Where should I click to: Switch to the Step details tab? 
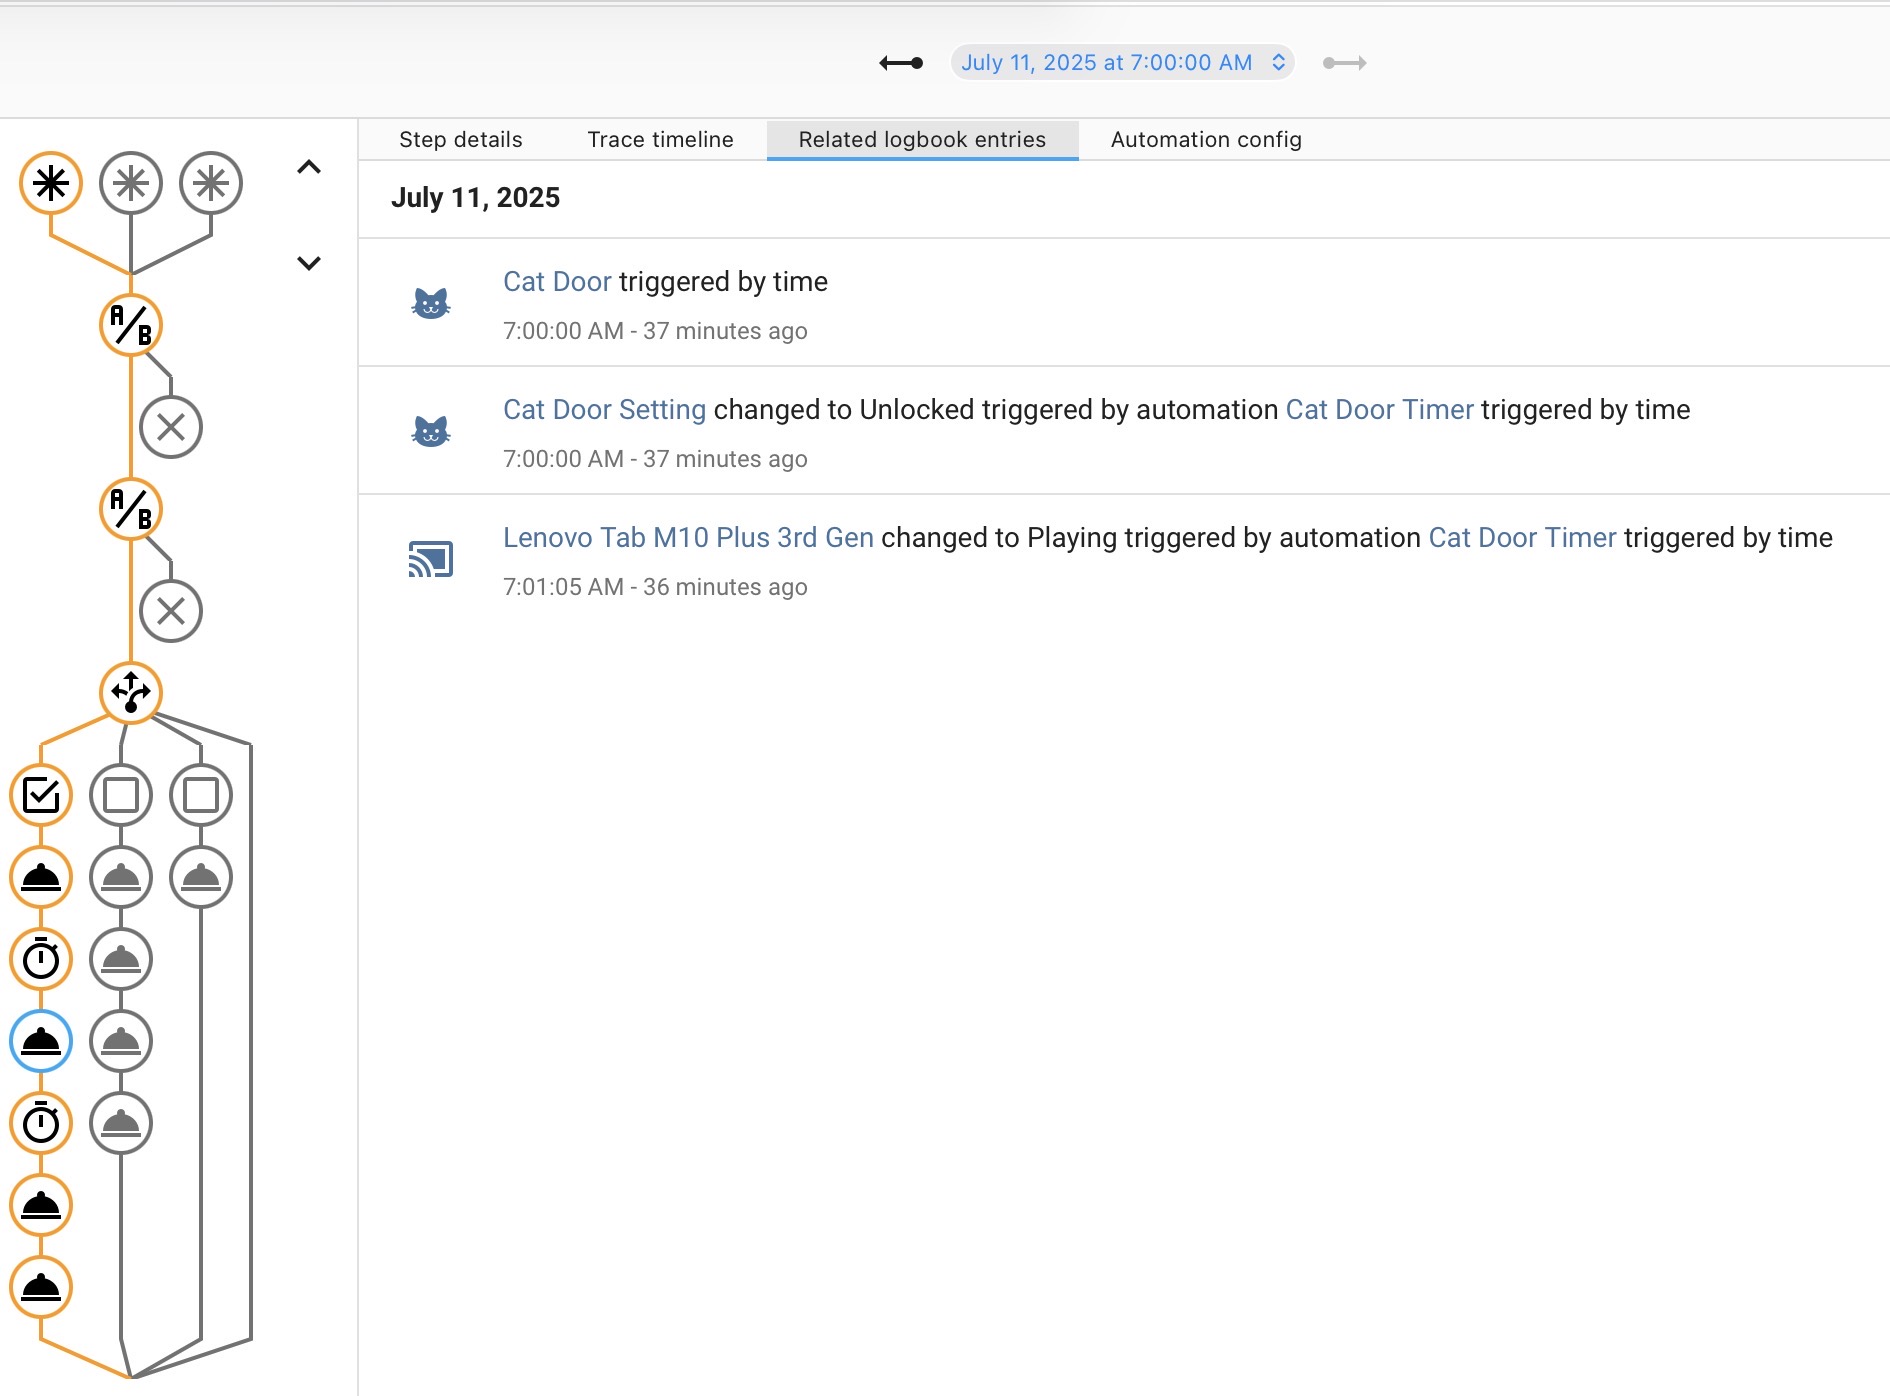[461, 140]
